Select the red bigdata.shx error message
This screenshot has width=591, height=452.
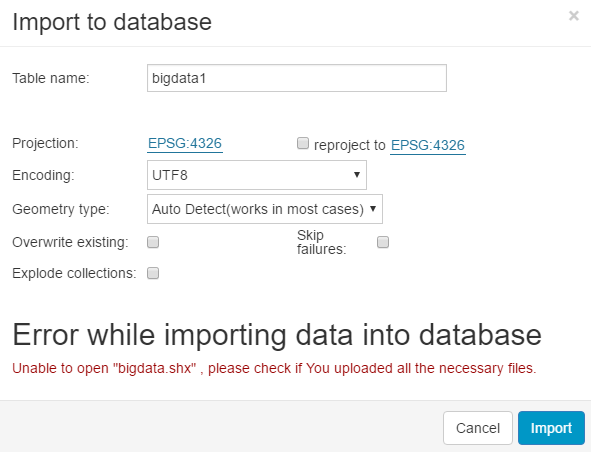(x=274, y=368)
